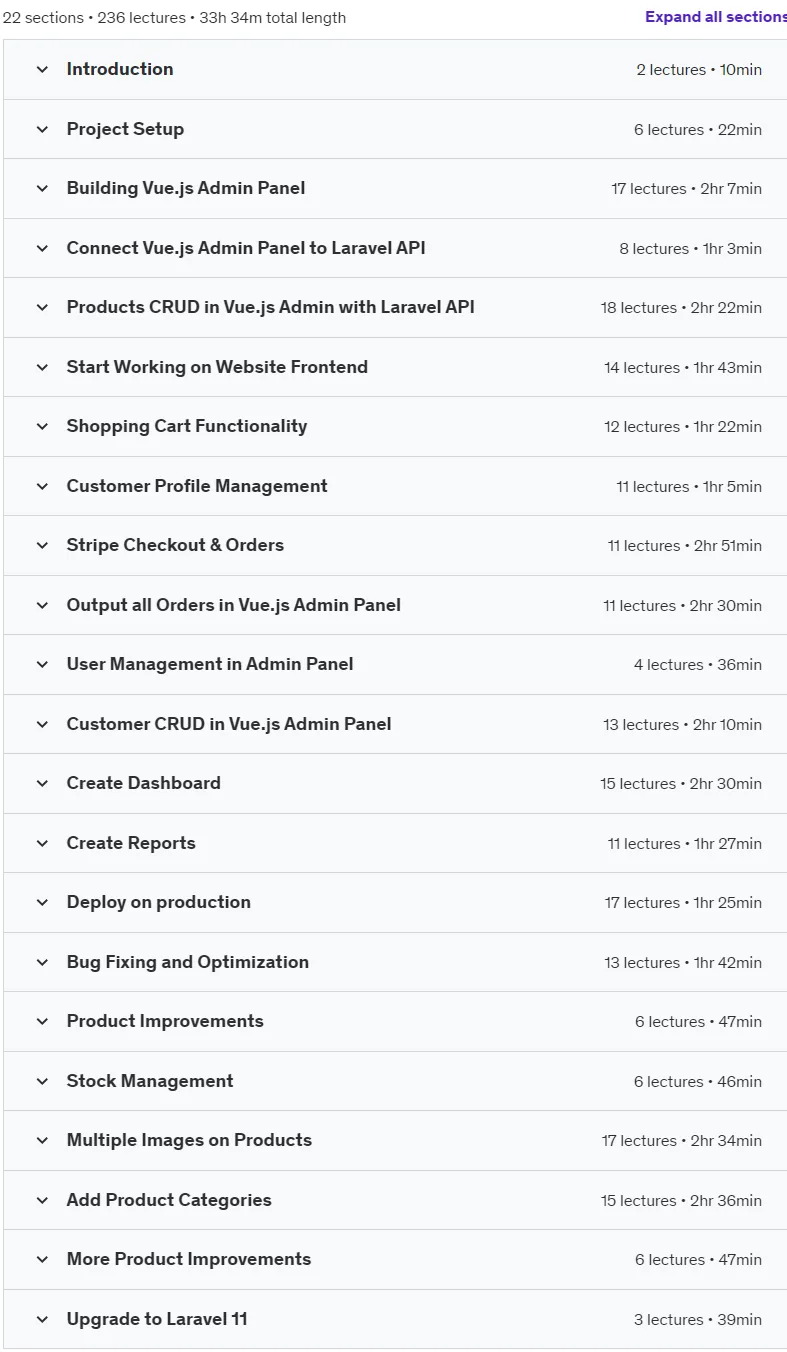Expand the Customer Profile Management section

click(395, 486)
